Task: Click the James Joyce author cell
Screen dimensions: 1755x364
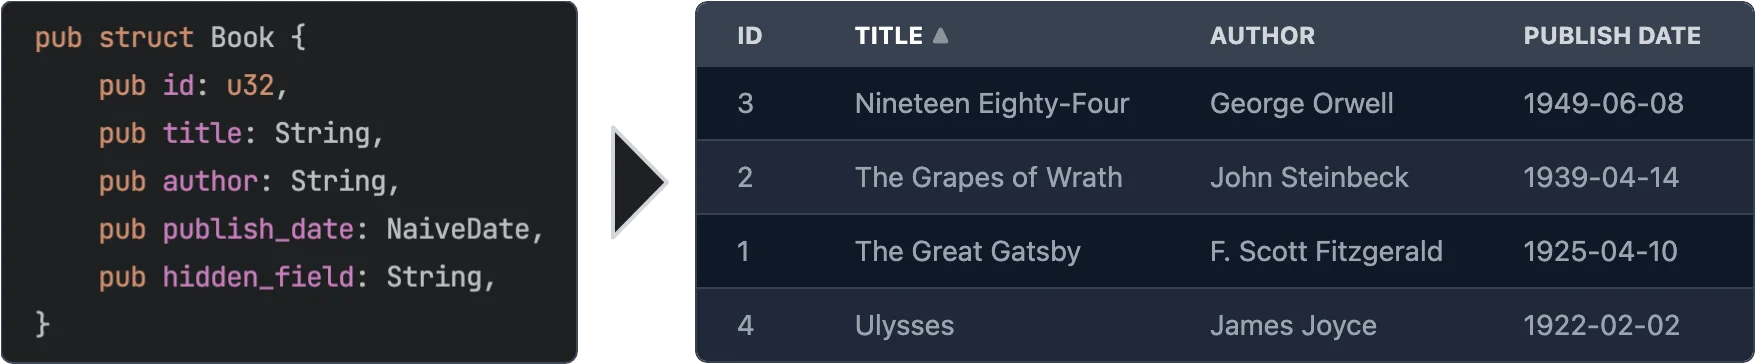Action: 1293,325
